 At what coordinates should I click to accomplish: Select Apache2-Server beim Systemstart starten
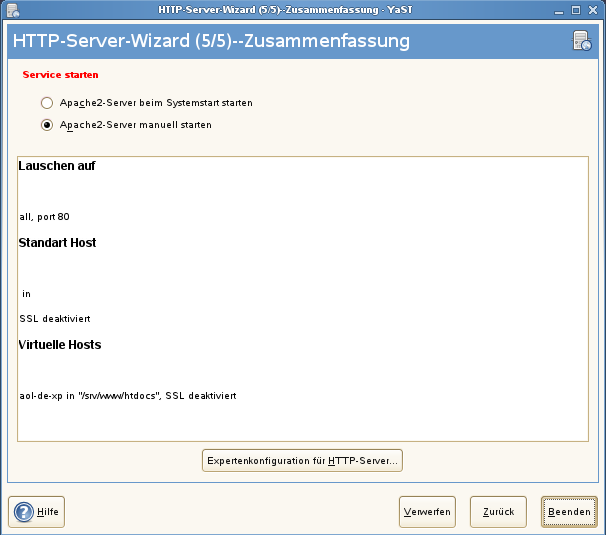46,103
